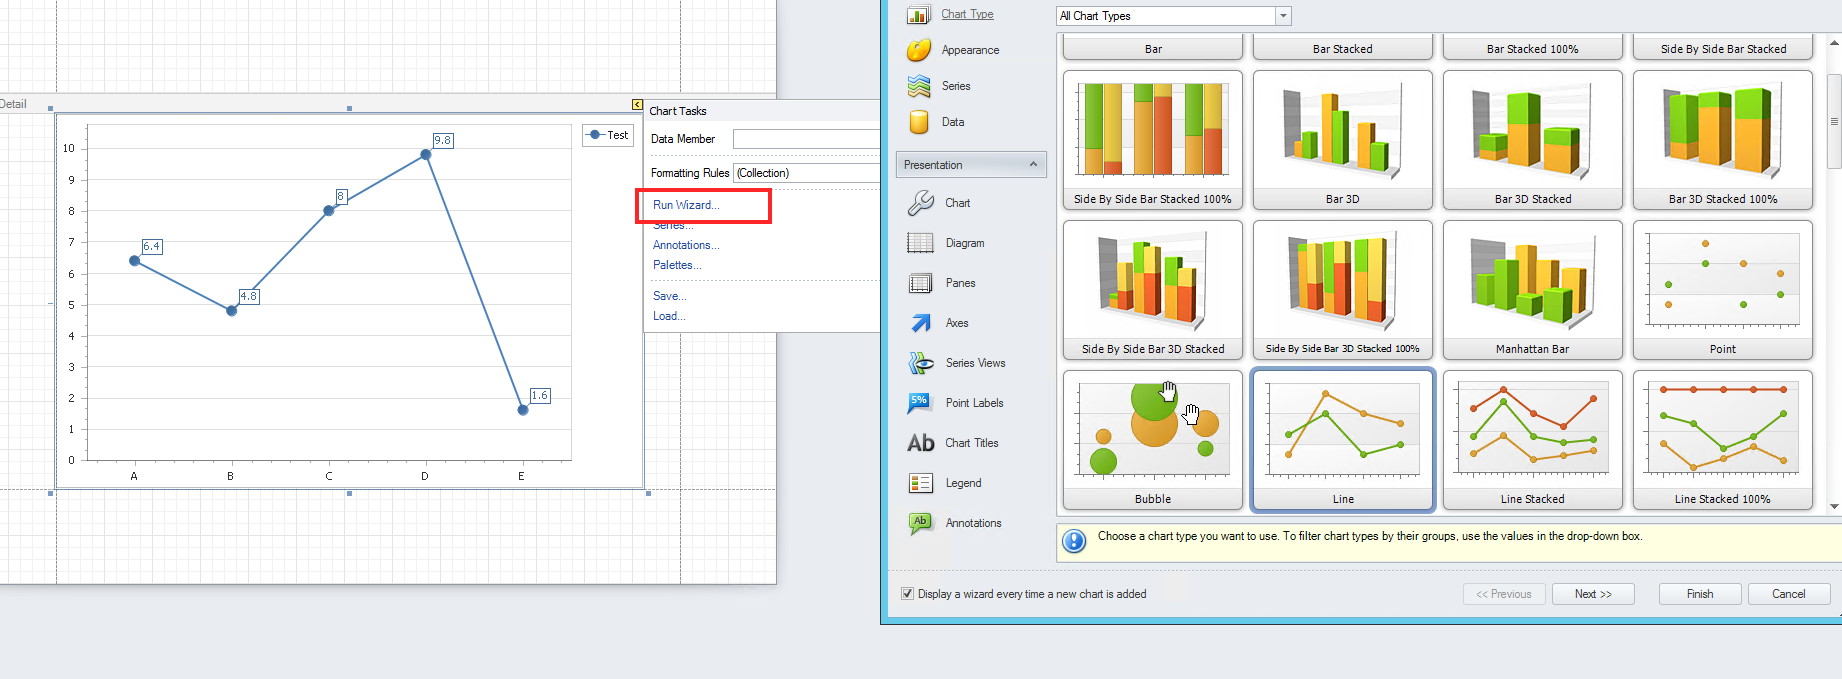Select Side By Side Bar 3D Stacked 100% chart
The height and width of the screenshot is (679, 1842).
[1343, 290]
